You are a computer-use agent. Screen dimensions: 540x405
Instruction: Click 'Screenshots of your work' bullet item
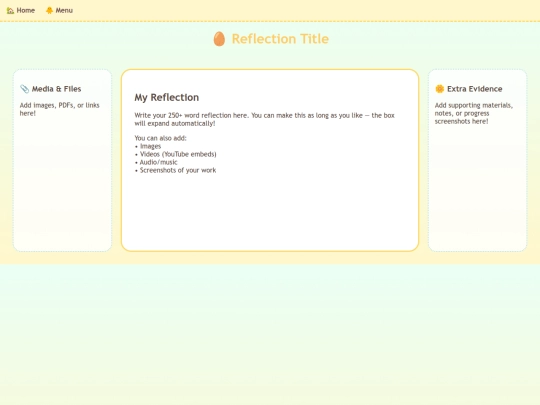click(x=175, y=170)
